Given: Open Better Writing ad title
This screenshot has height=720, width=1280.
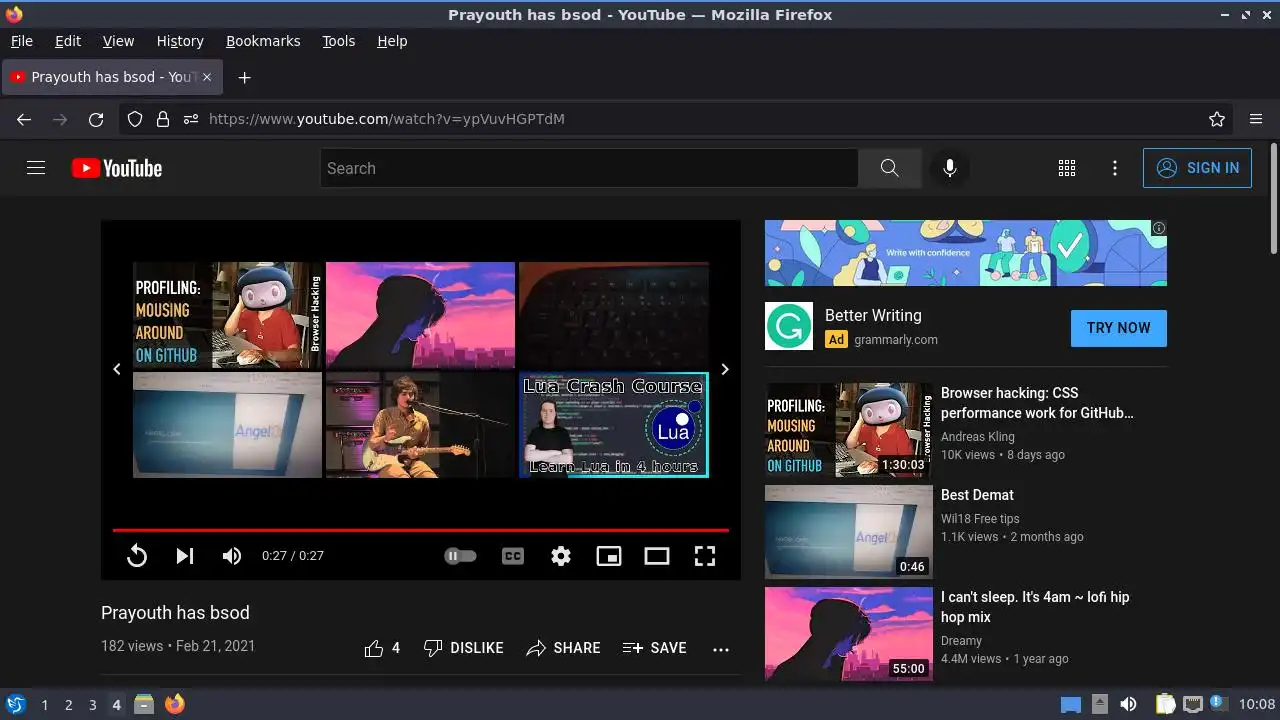Looking at the screenshot, I should [x=873, y=315].
